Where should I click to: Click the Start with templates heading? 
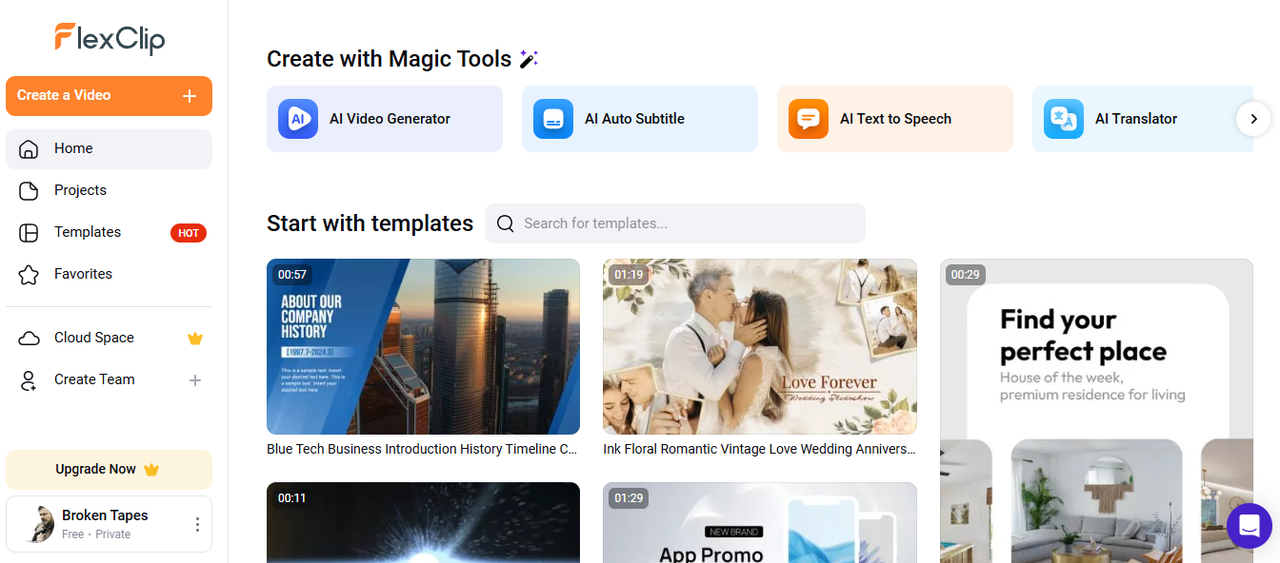tap(370, 223)
